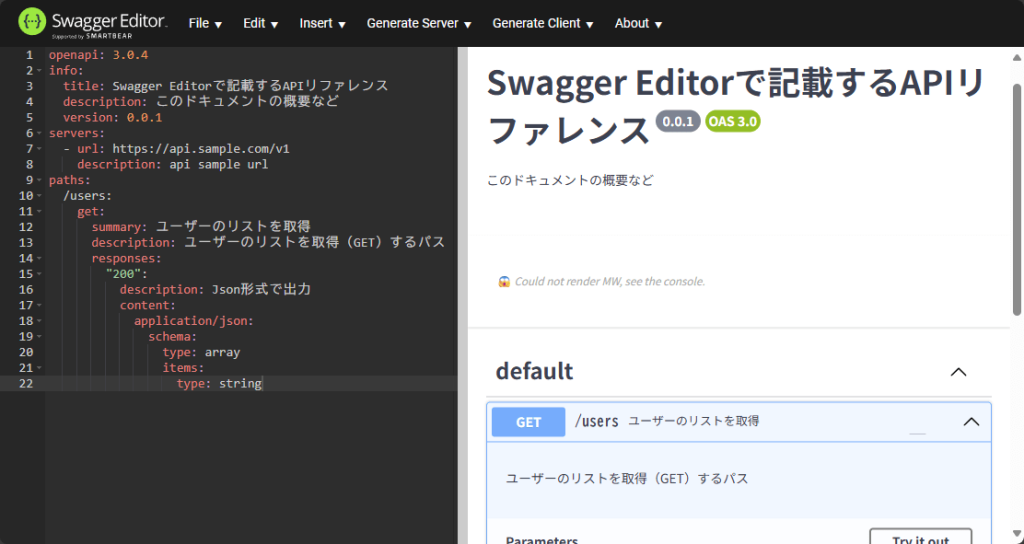Open the Insert menu
Screen dimensions: 1024x544
point(323,24)
